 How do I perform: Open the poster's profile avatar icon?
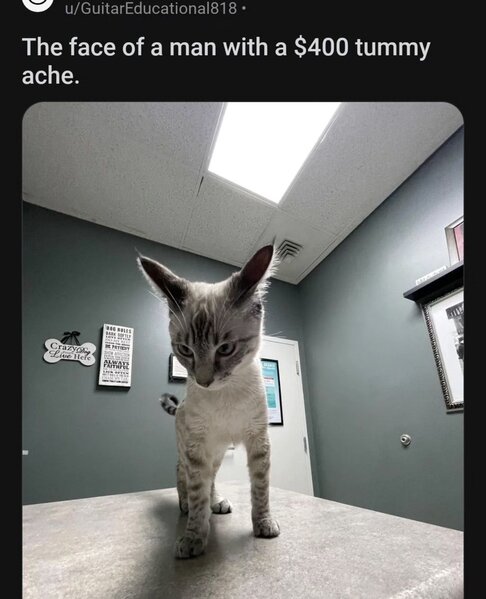coord(37,4)
